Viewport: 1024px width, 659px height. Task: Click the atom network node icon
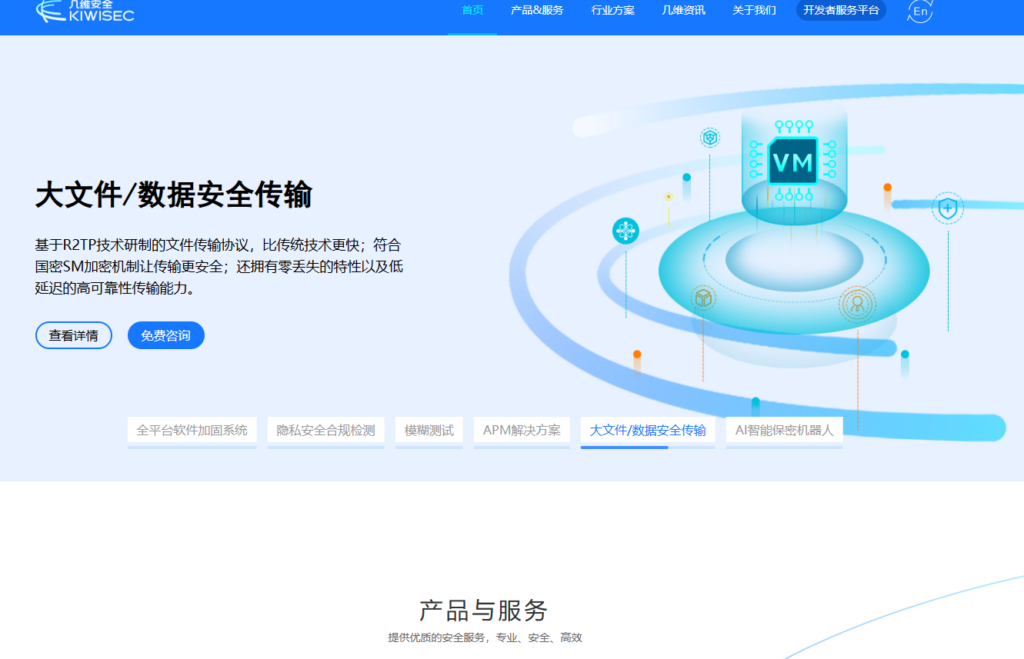pos(624,231)
